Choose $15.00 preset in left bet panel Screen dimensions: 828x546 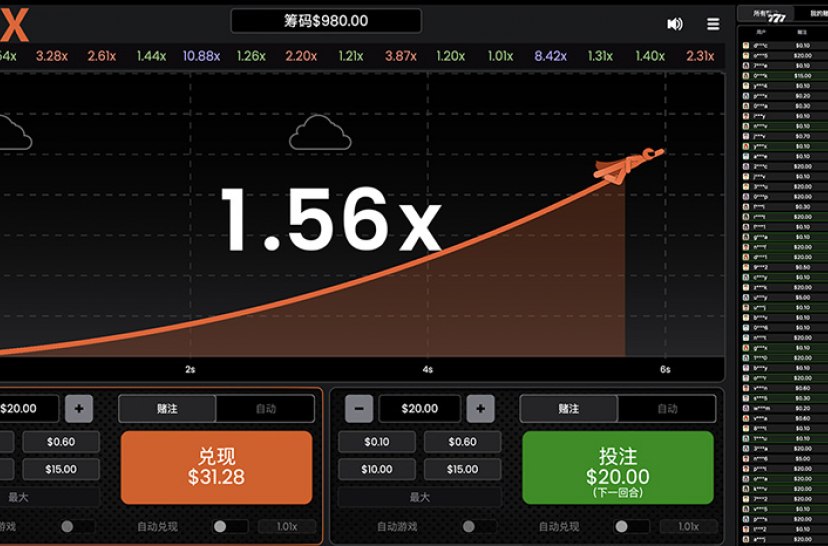[61, 469]
